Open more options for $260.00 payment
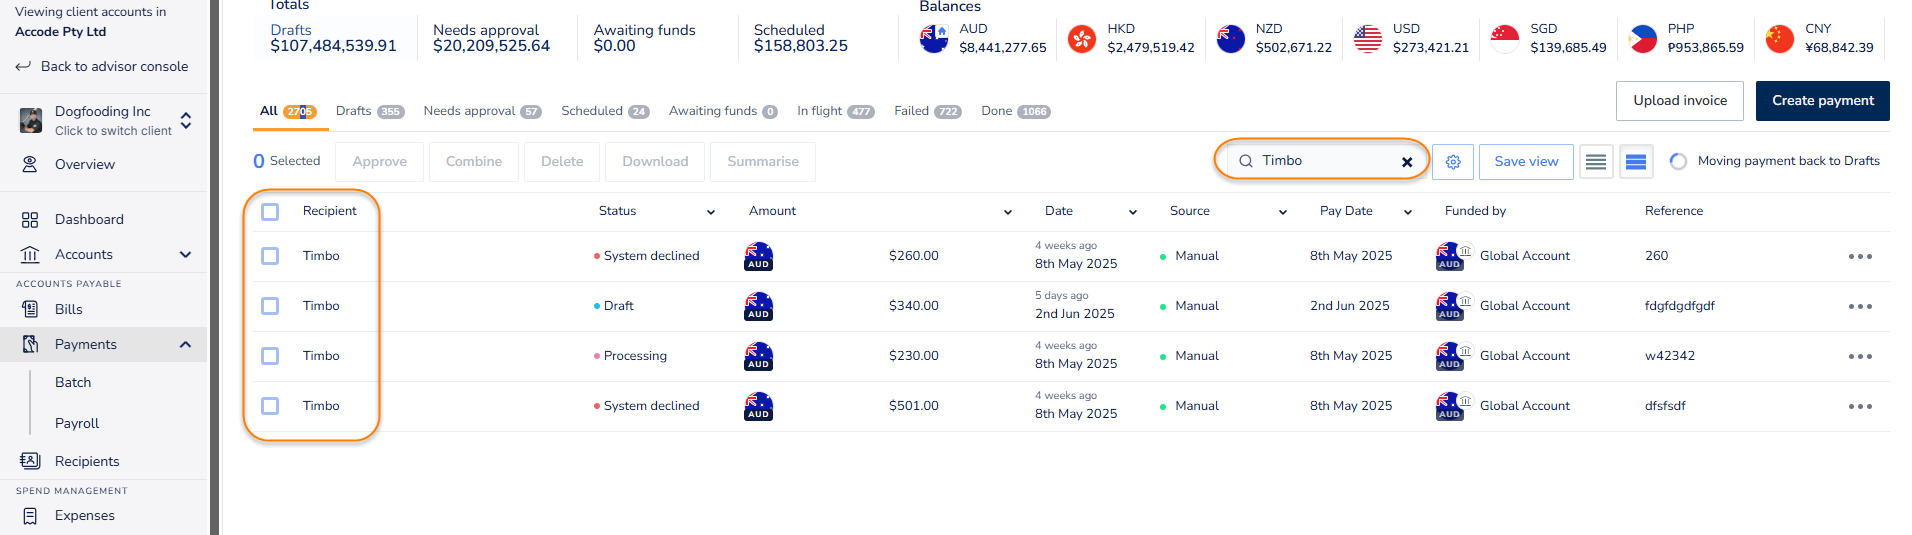The height and width of the screenshot is (535, 1912). pyautogui.click(x=1859, y=257)
